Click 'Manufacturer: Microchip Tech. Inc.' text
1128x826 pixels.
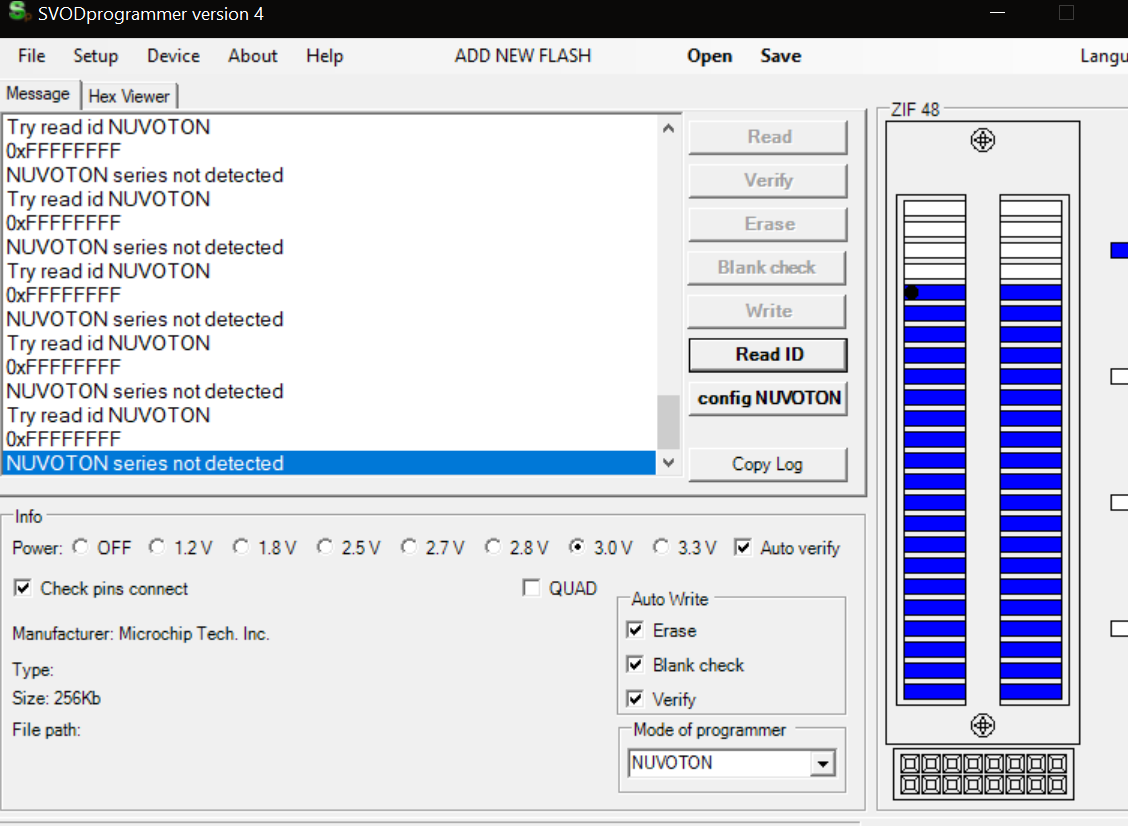[141, 634]
